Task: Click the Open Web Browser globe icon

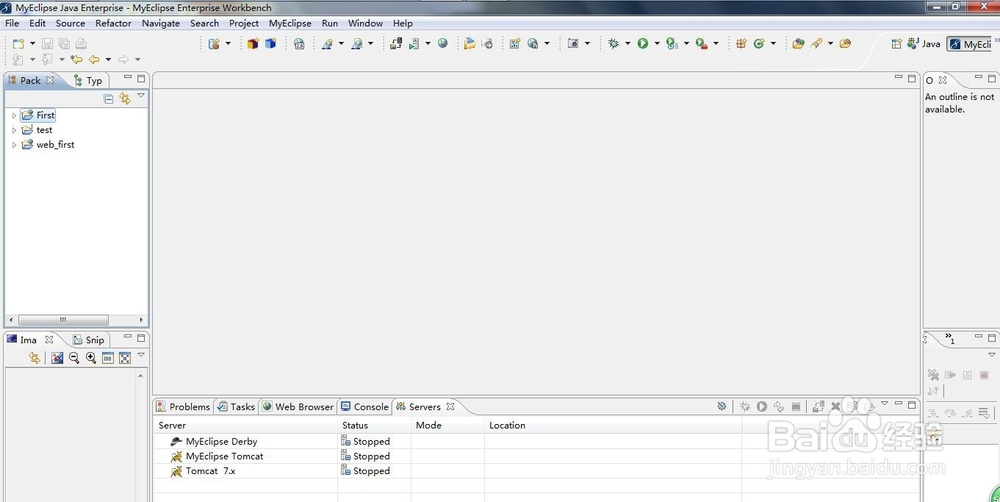Action: 443,43
